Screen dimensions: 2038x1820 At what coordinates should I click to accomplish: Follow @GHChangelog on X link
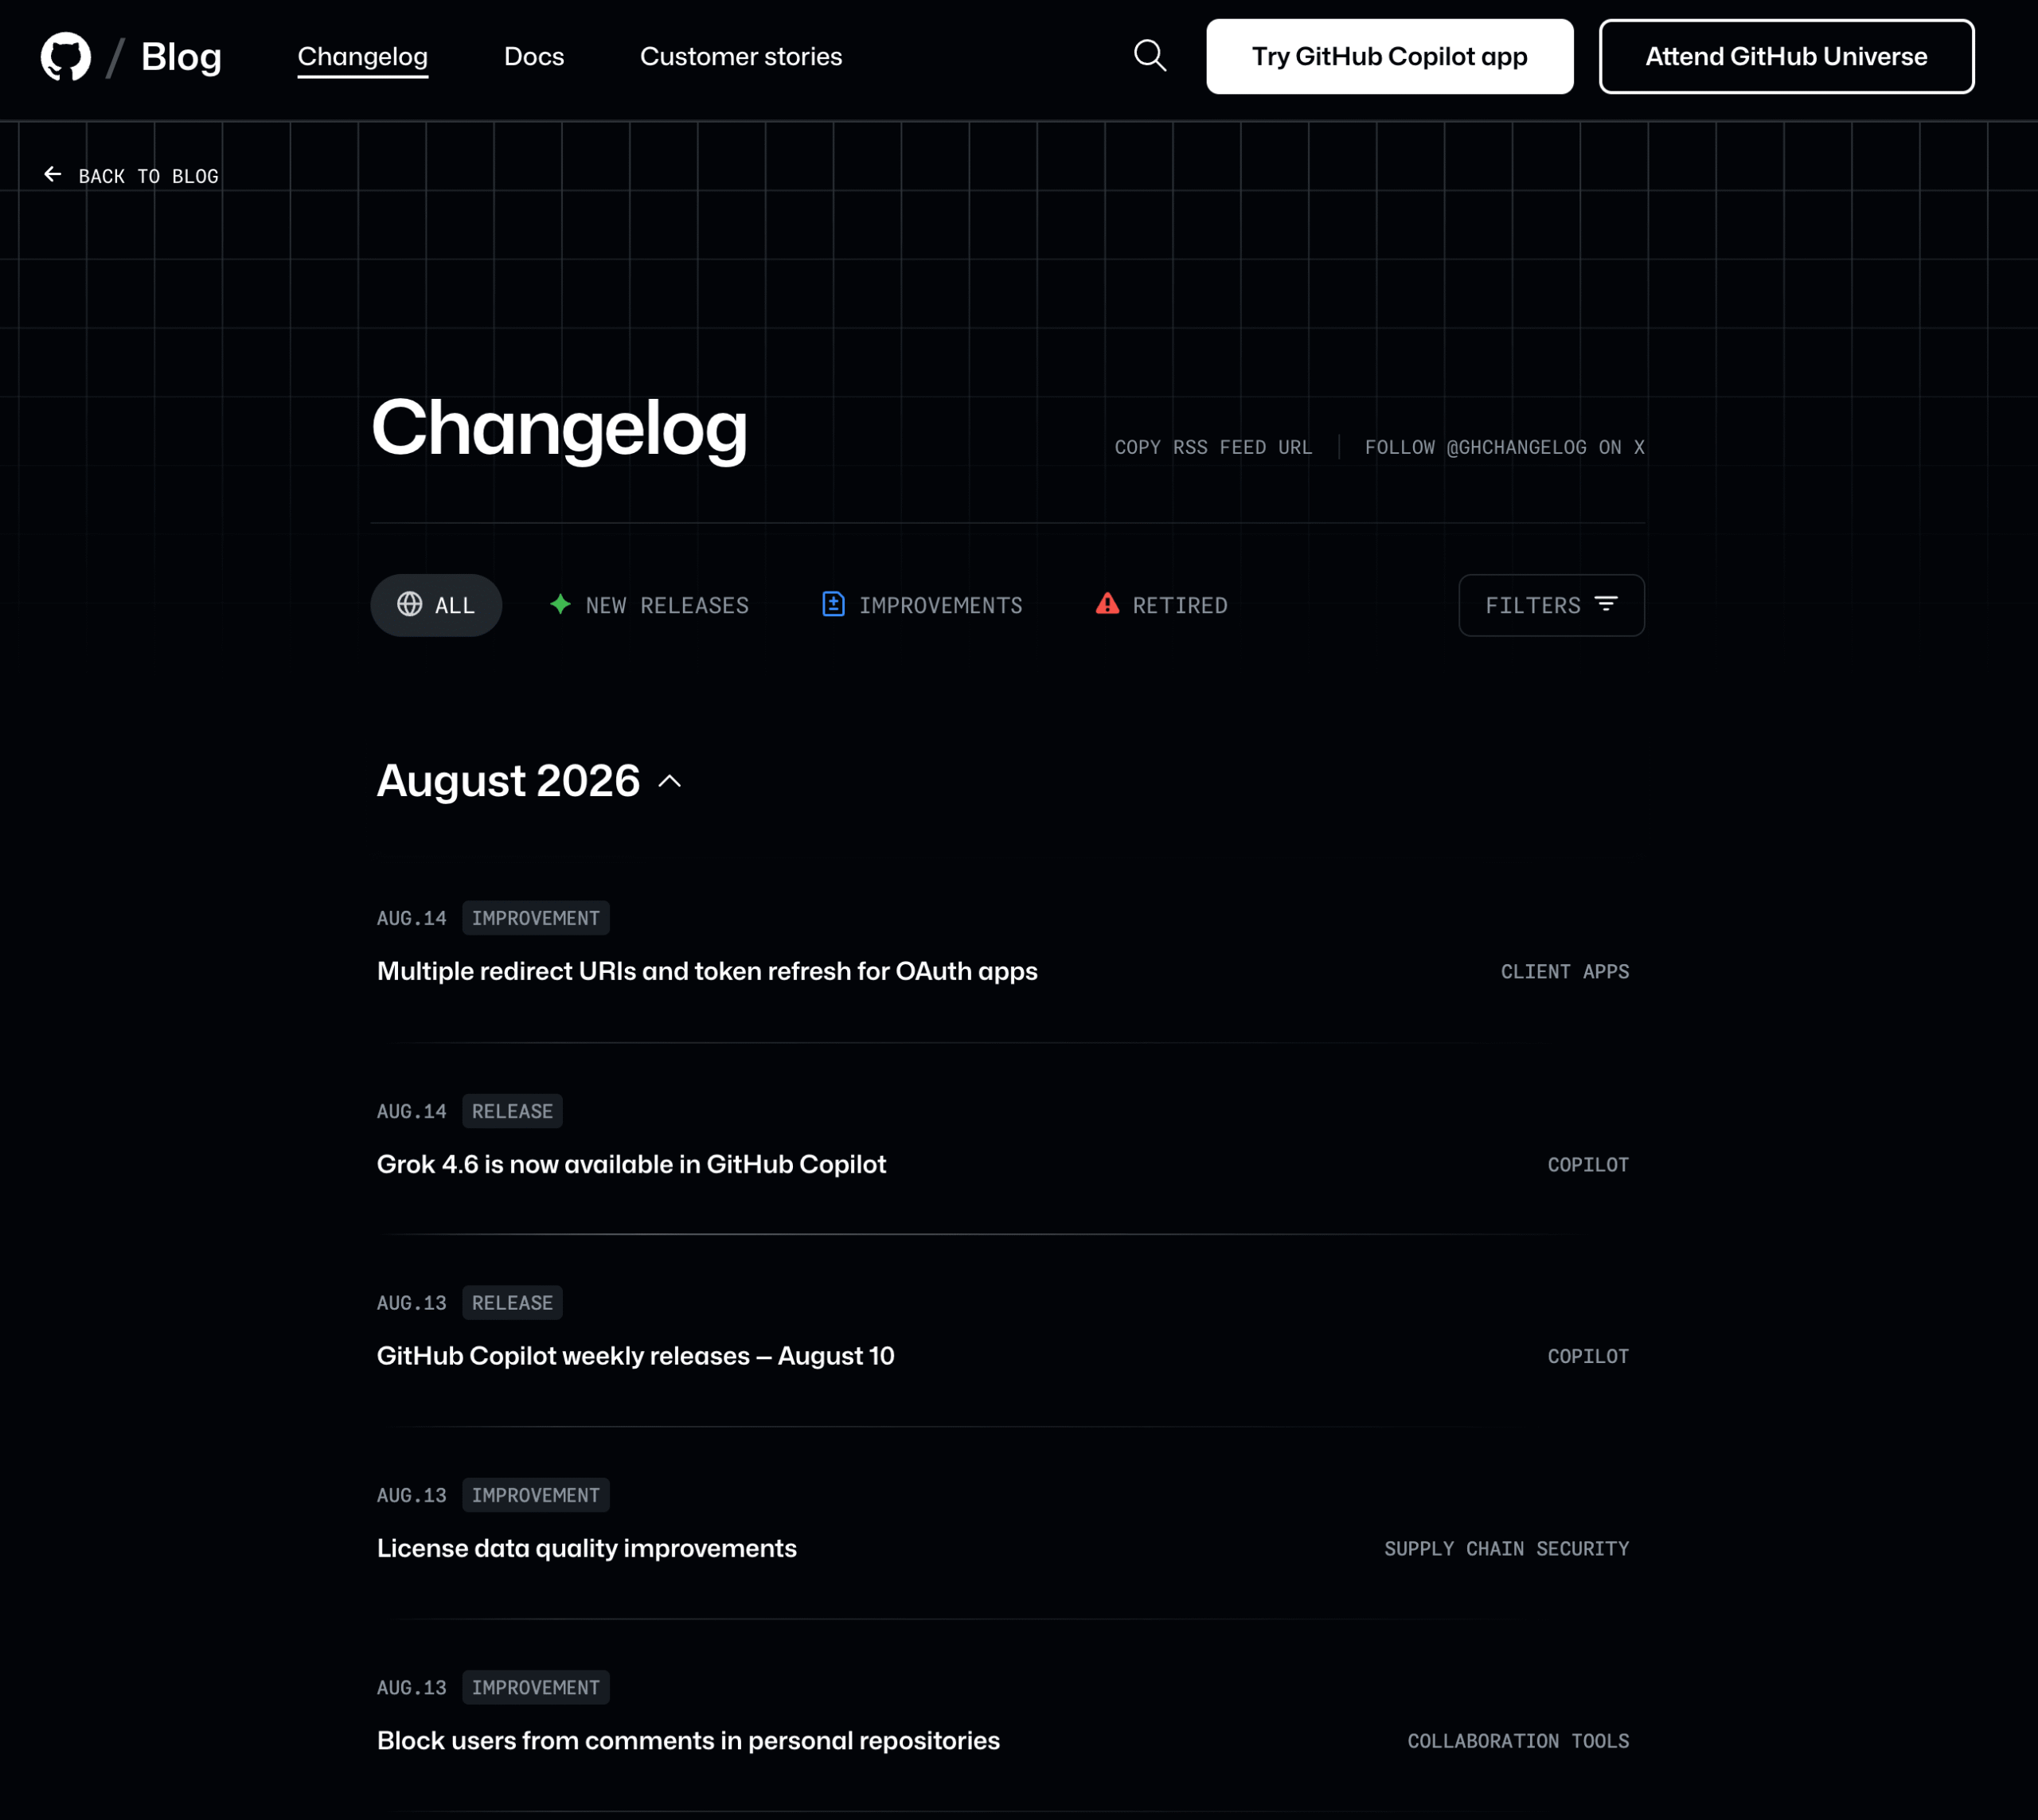[1504, 447]
